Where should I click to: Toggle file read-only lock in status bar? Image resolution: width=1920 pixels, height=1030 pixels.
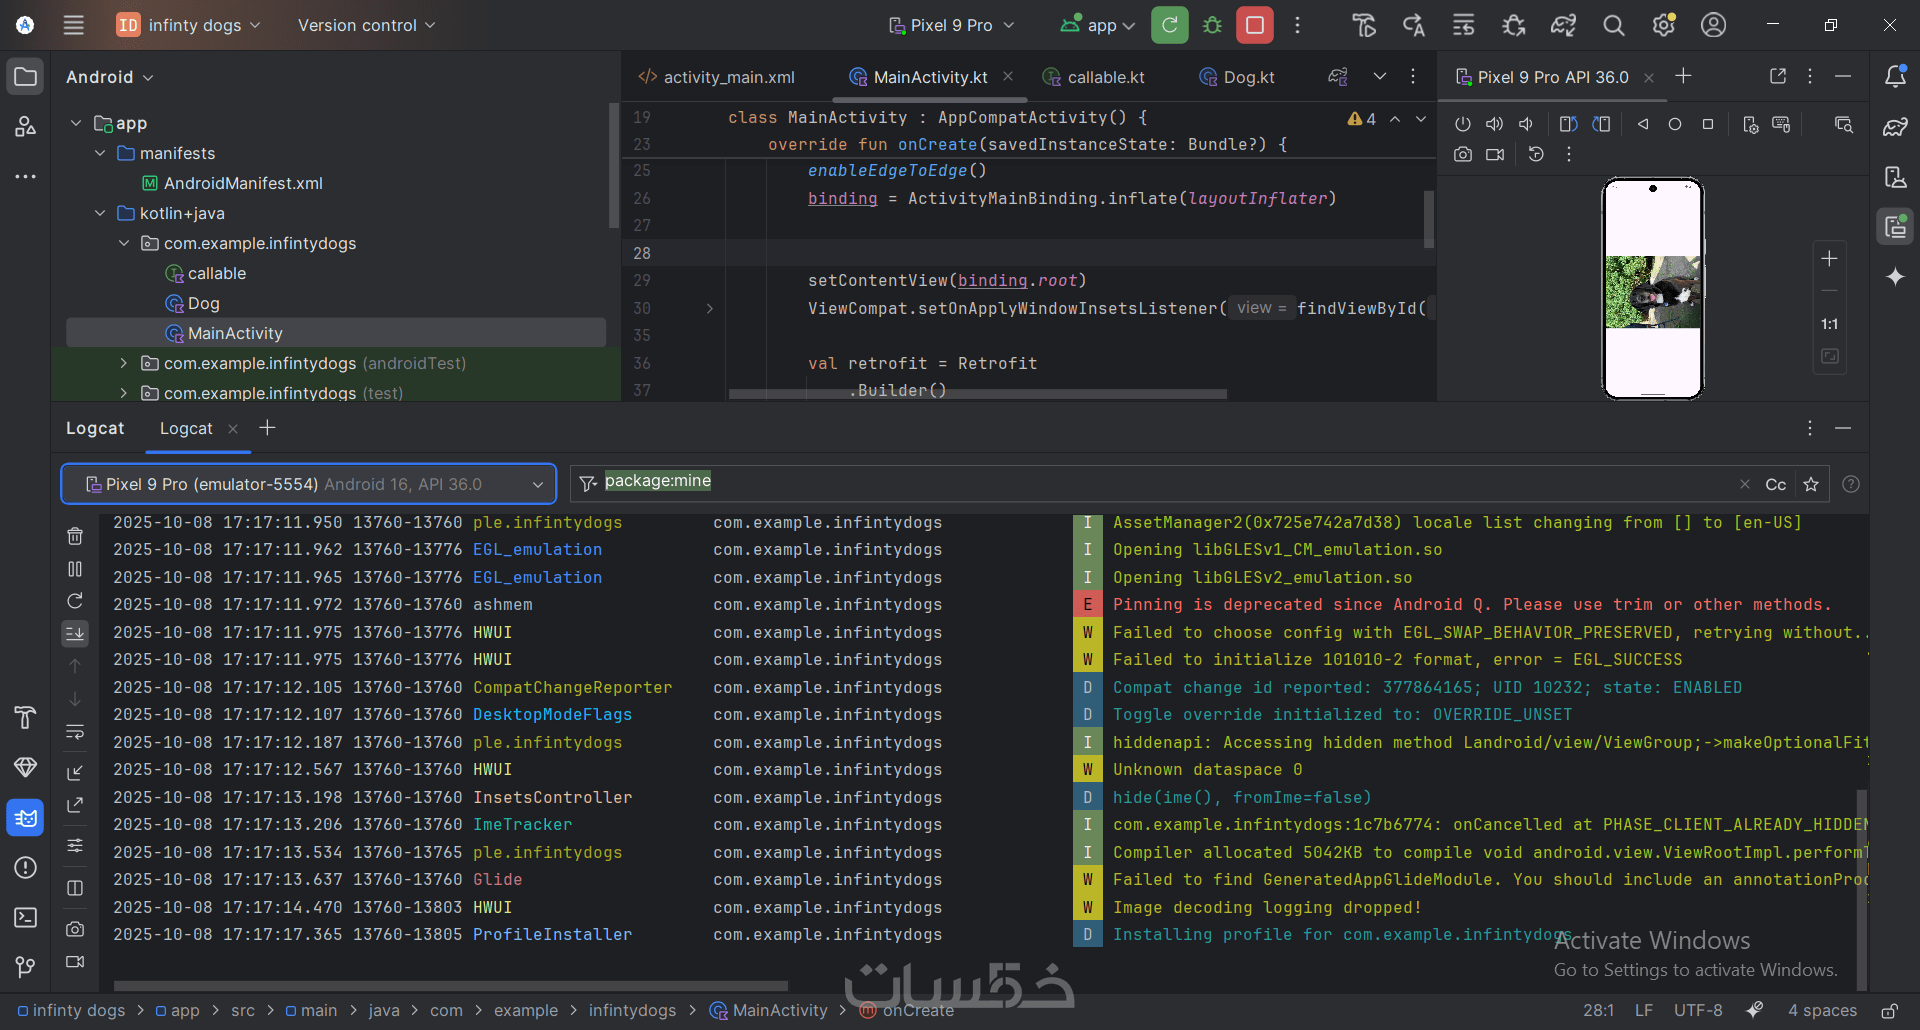(1889, 1011)
